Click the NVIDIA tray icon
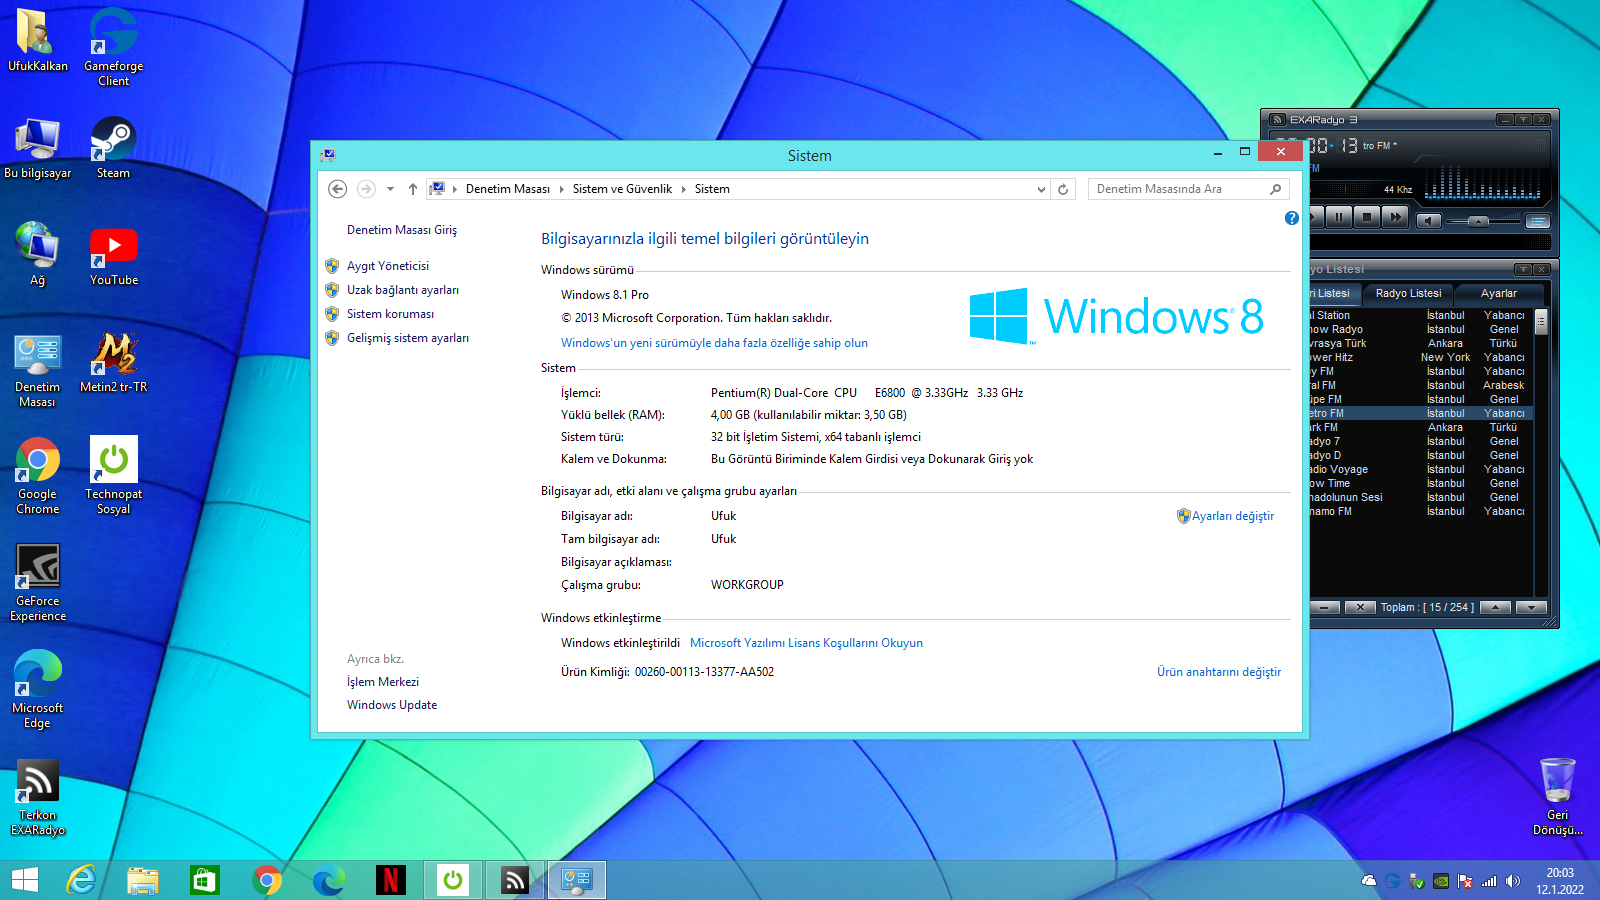Image resolution: width=1600 pixels, height=900 pixels. click(x=1441, y=881)
